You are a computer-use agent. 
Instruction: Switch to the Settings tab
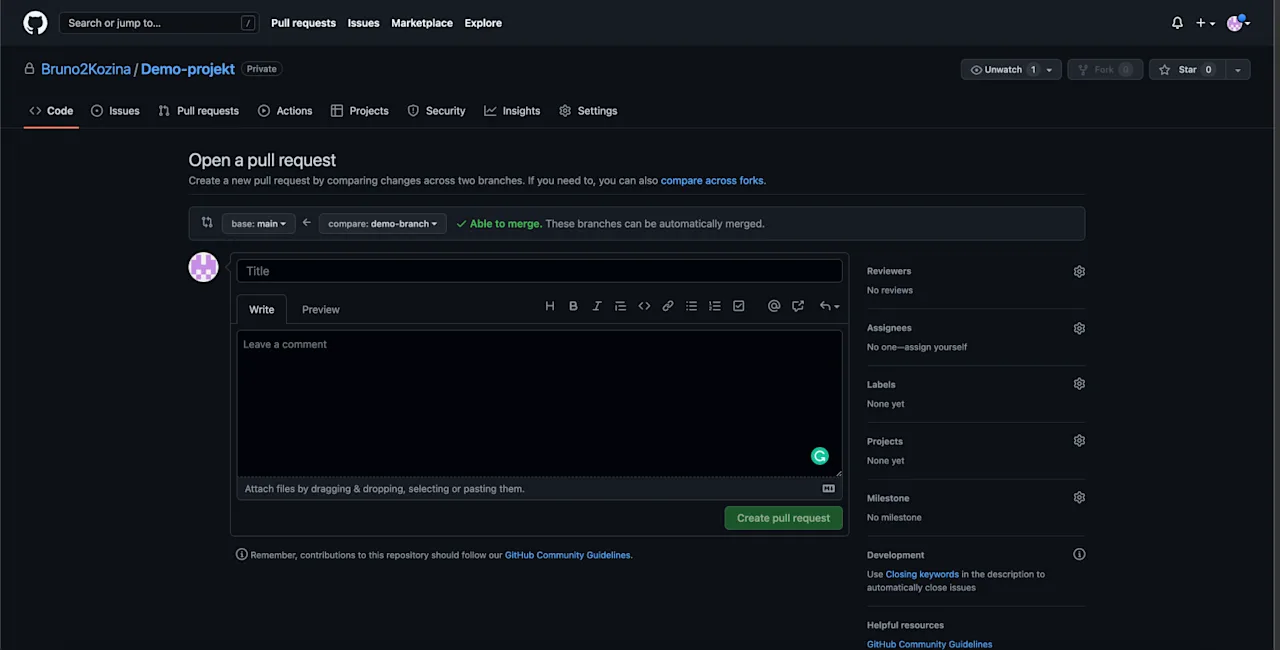tap(588, 111)
